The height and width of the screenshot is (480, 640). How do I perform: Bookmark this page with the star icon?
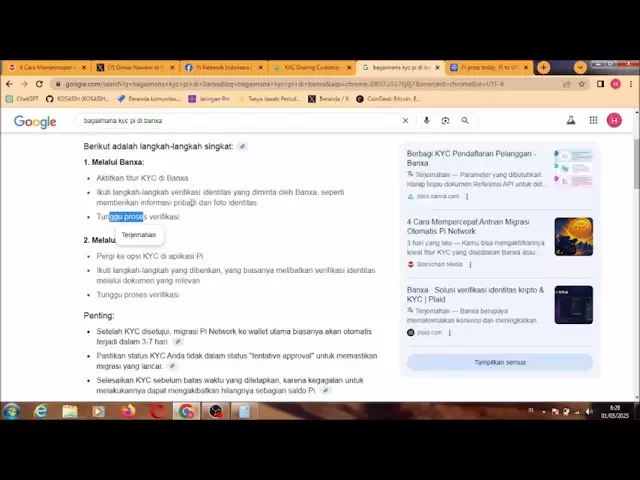coord(582,84)
